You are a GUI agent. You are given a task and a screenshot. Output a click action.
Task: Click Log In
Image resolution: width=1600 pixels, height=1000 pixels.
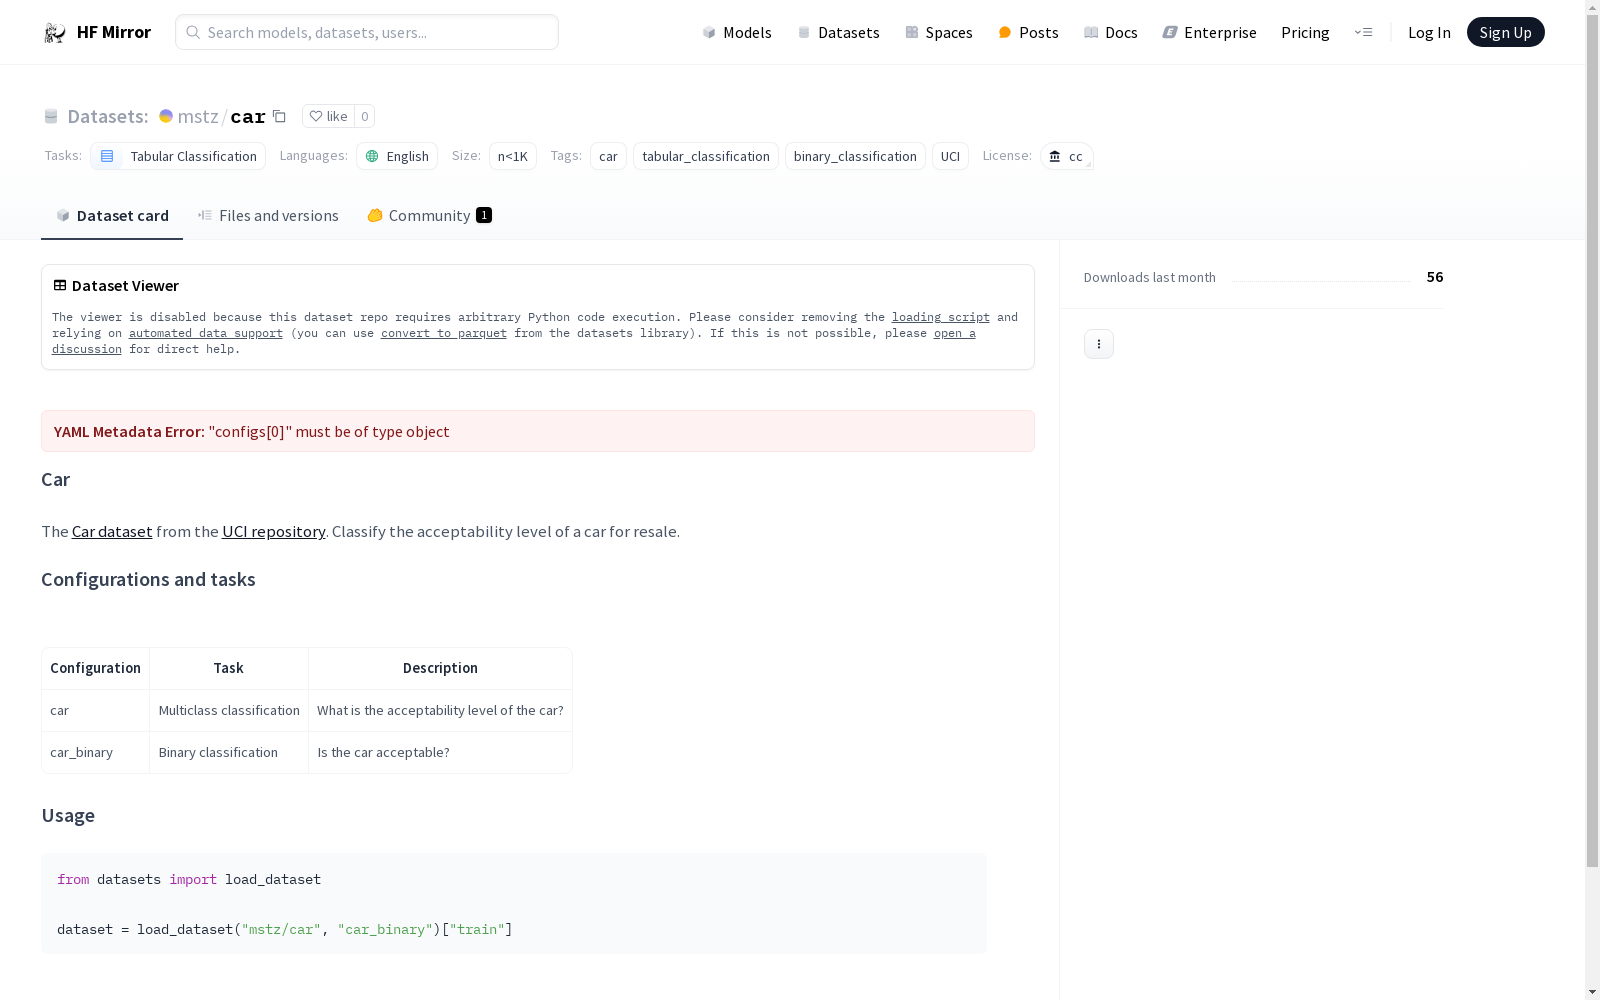click(x=1429, y=32)
